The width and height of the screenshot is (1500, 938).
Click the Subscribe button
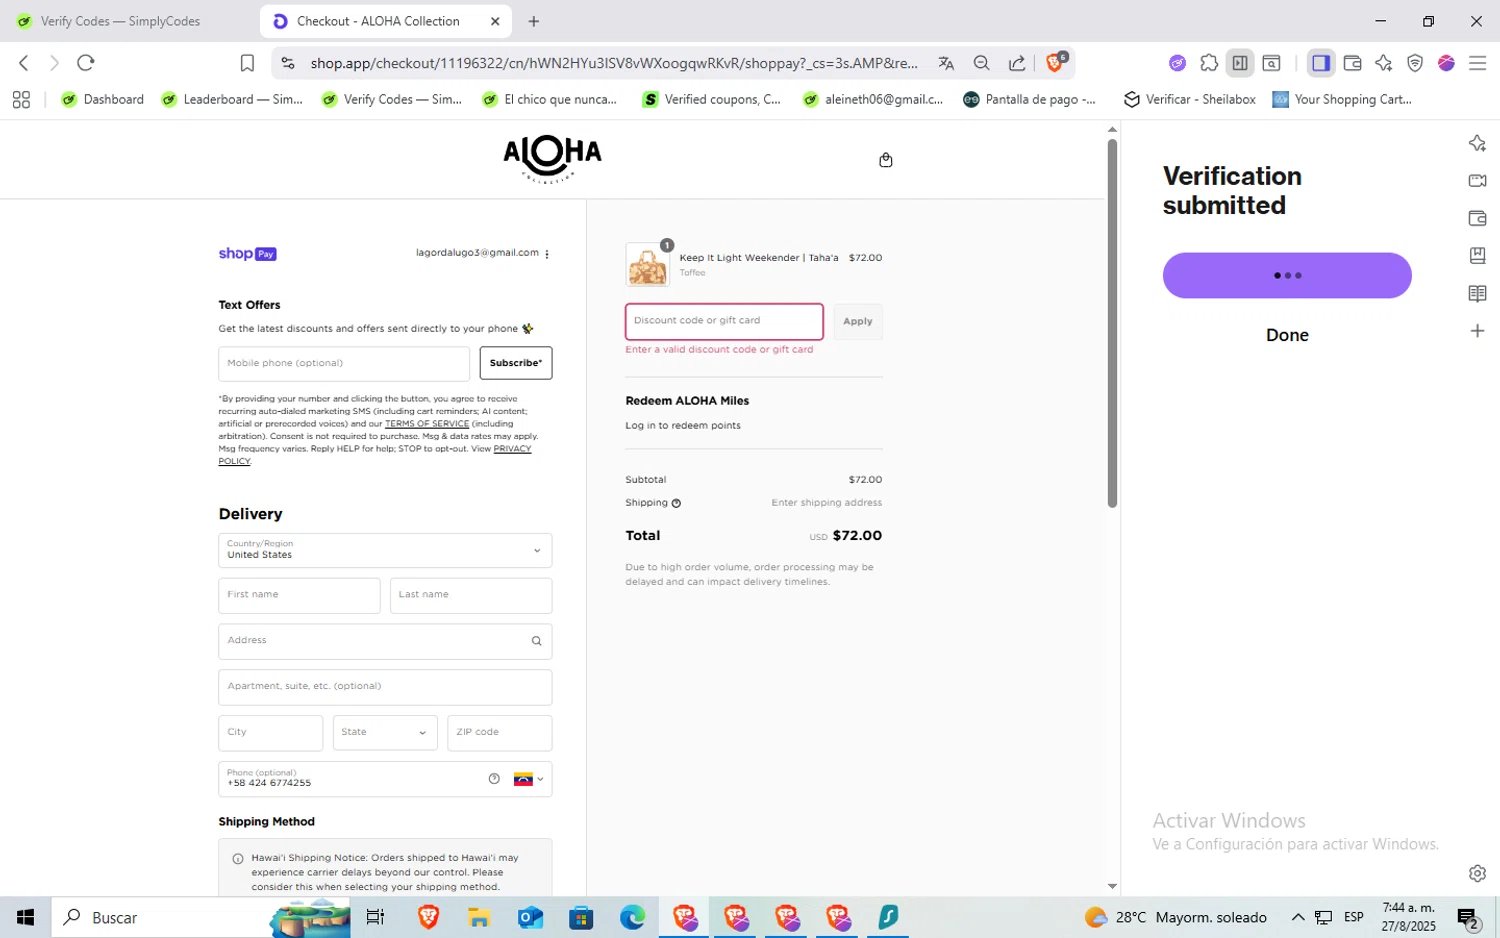point(516,363)
